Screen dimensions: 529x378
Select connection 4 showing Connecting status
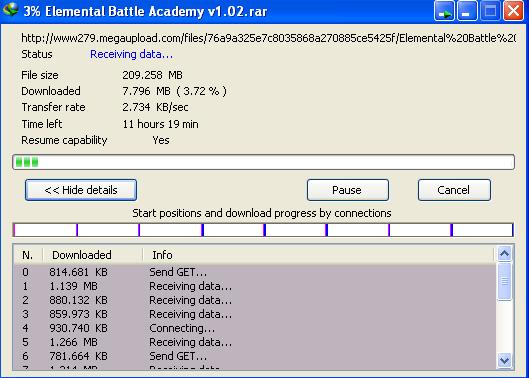coord(255,328)
